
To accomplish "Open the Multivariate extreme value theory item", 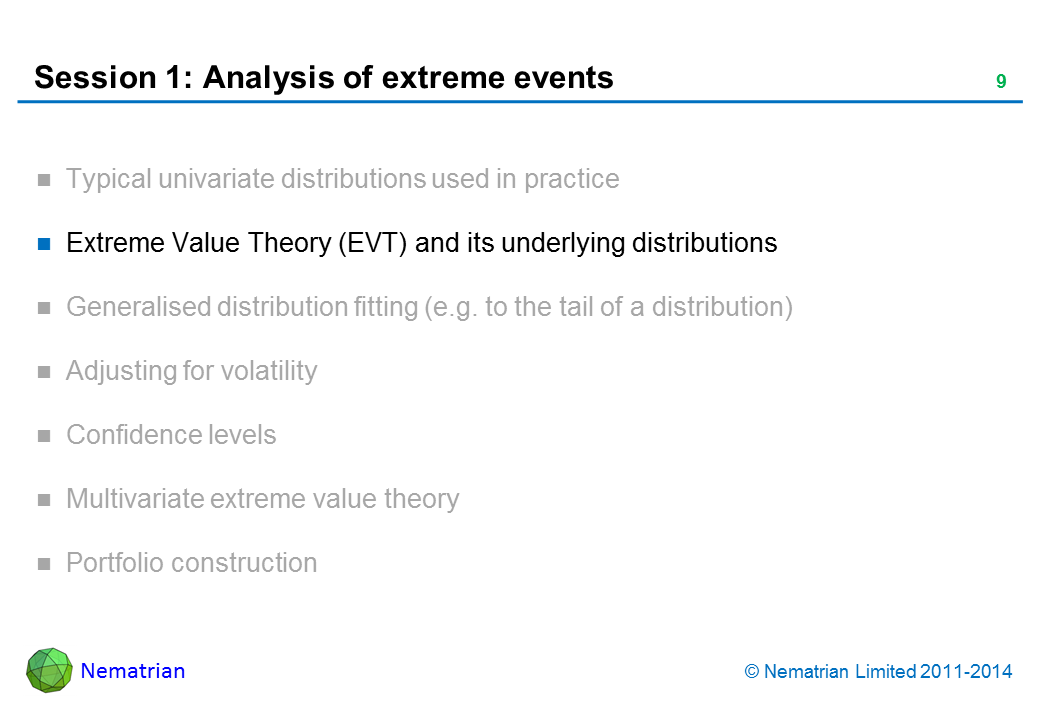I will (x=262, y=499).
